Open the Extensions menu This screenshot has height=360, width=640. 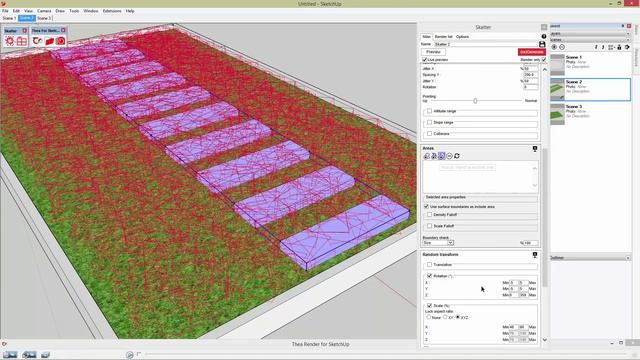pos(112,11)
